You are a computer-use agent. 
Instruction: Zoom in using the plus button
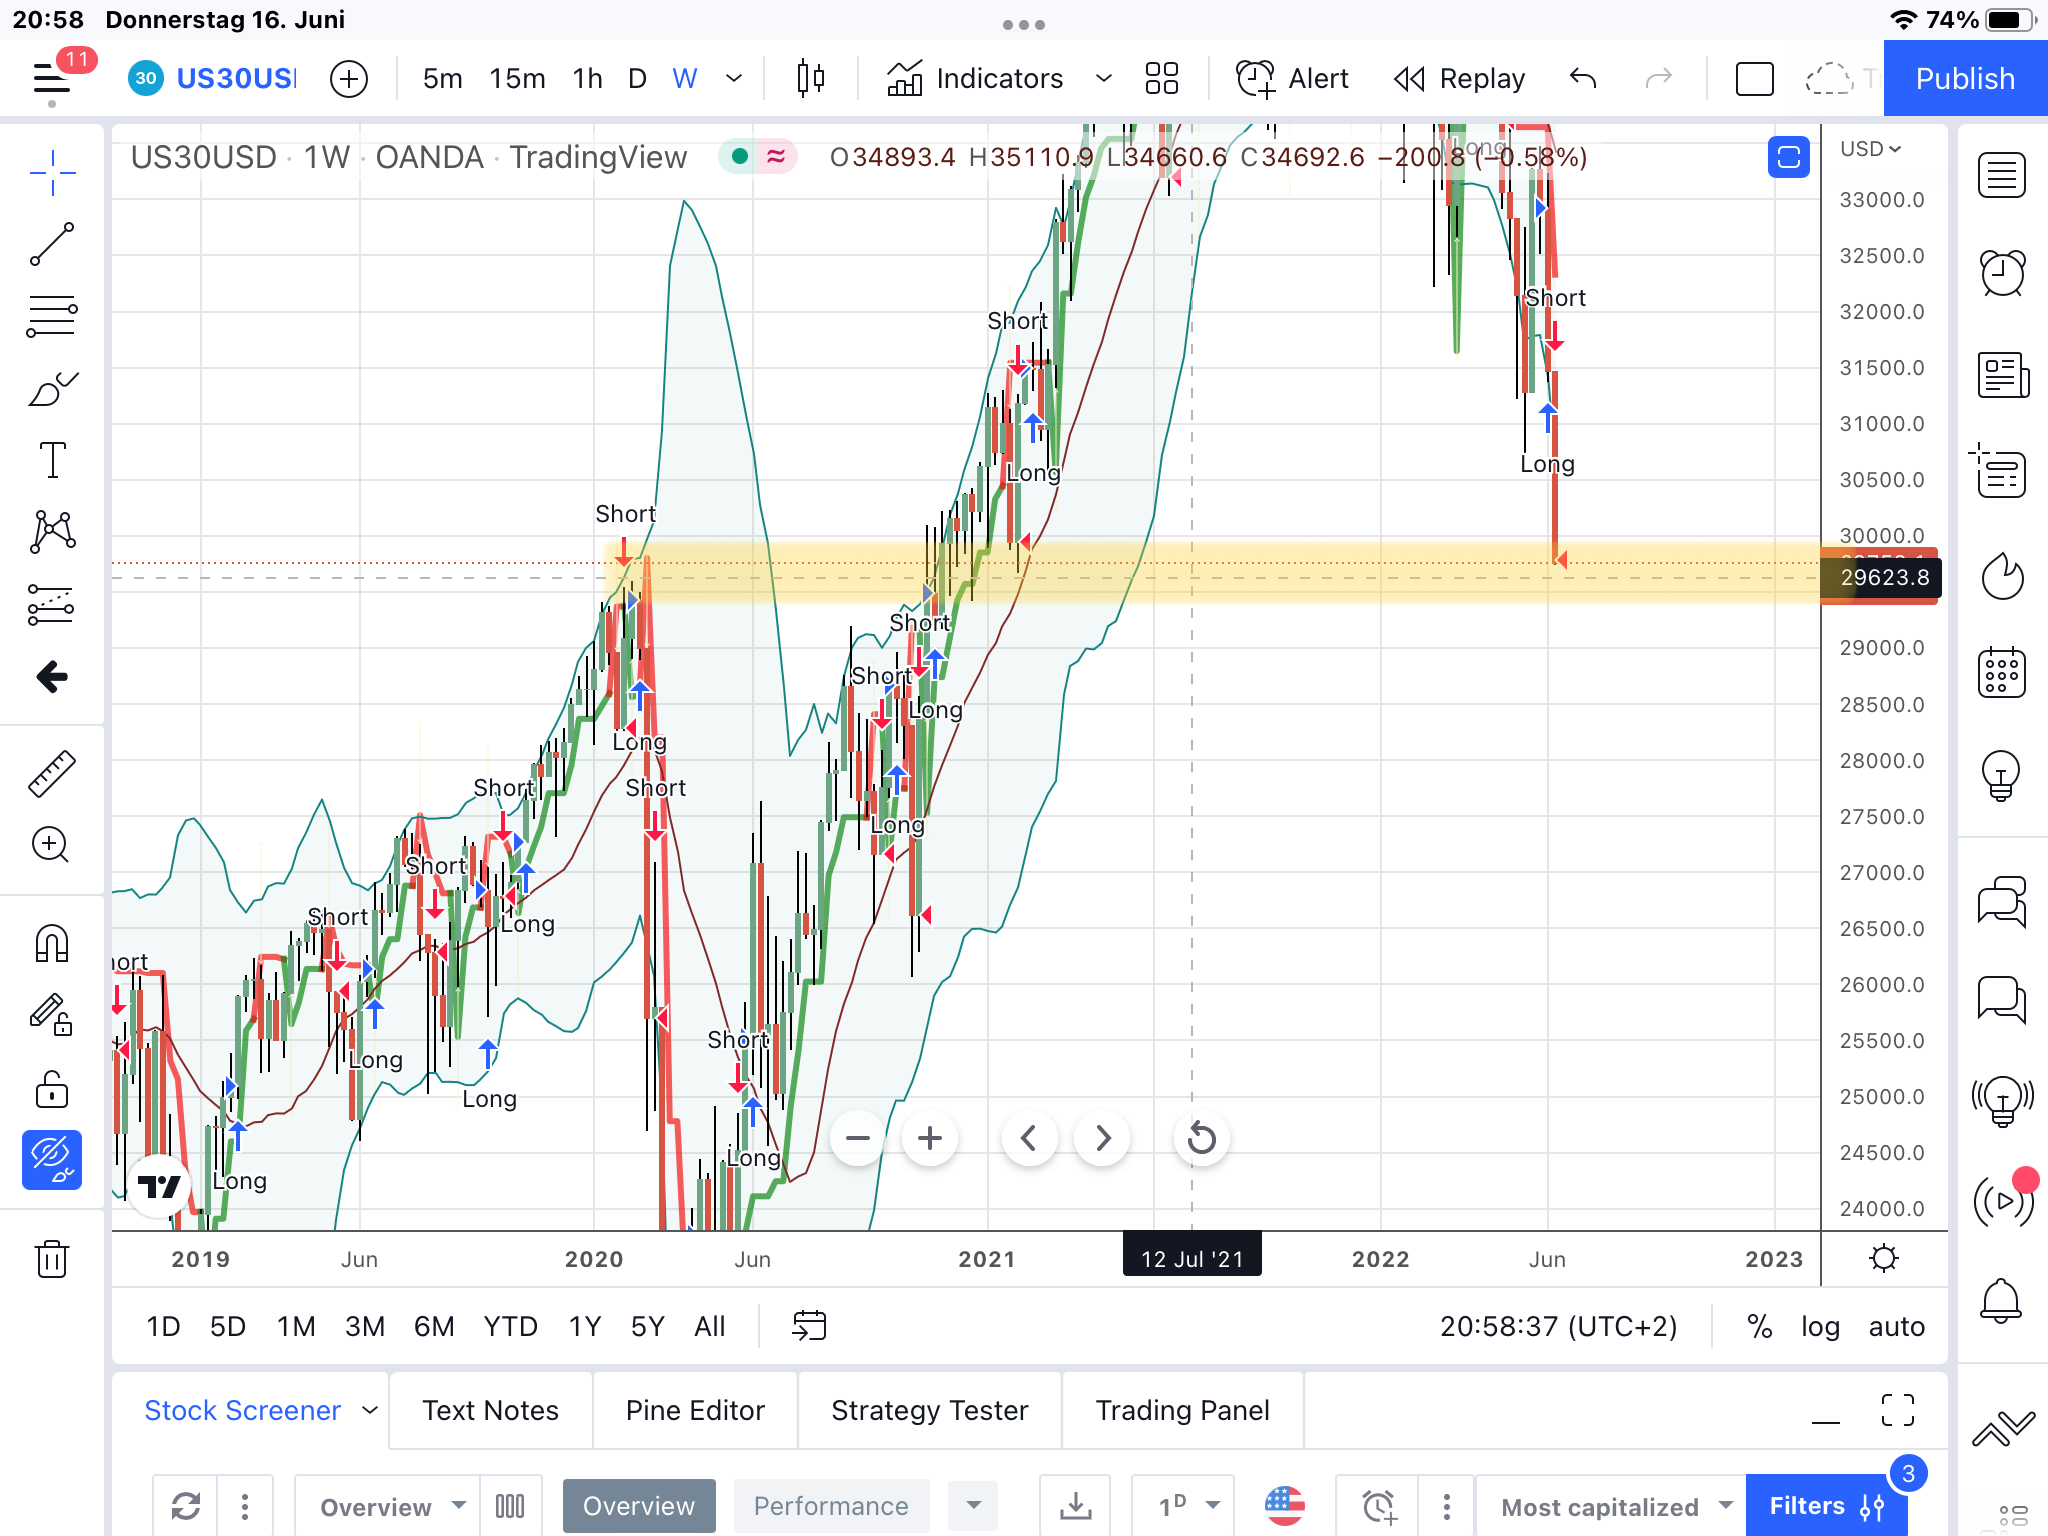click(x=930, y=1138)
